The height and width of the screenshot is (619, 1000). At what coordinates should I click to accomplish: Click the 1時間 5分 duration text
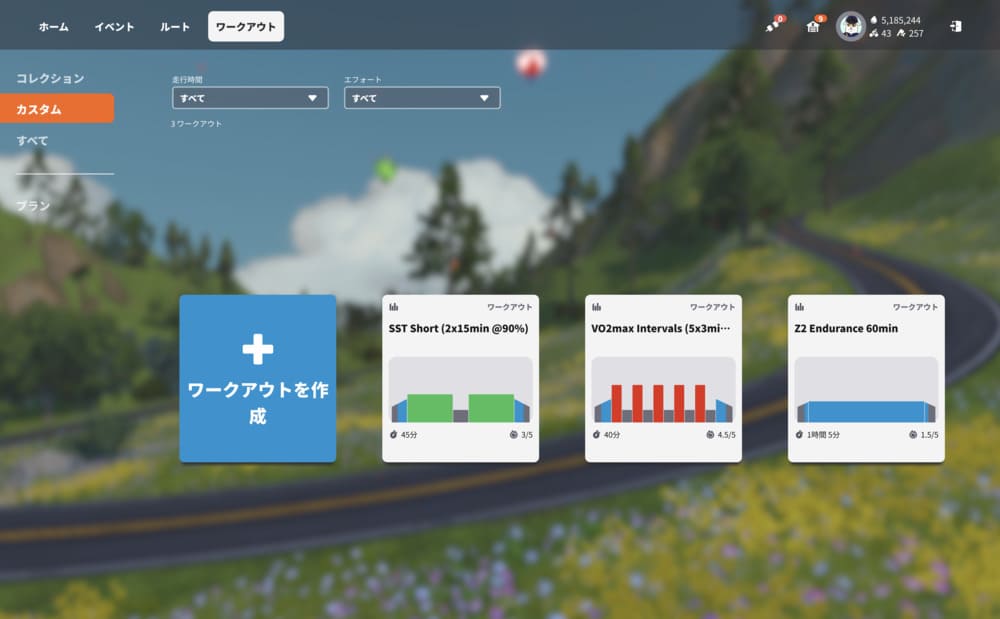click(x=823, y=435)
